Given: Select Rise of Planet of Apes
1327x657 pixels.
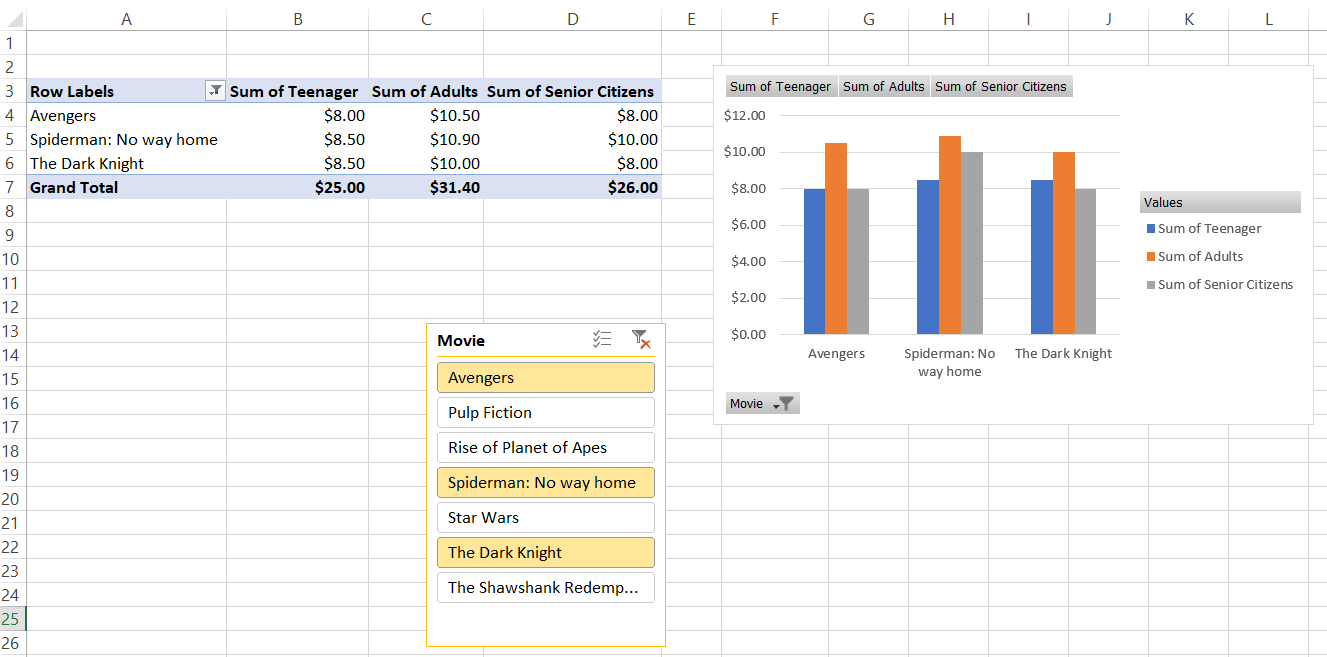Looking at the screenshot, I should pyautogui.click(x=545, y=448).
